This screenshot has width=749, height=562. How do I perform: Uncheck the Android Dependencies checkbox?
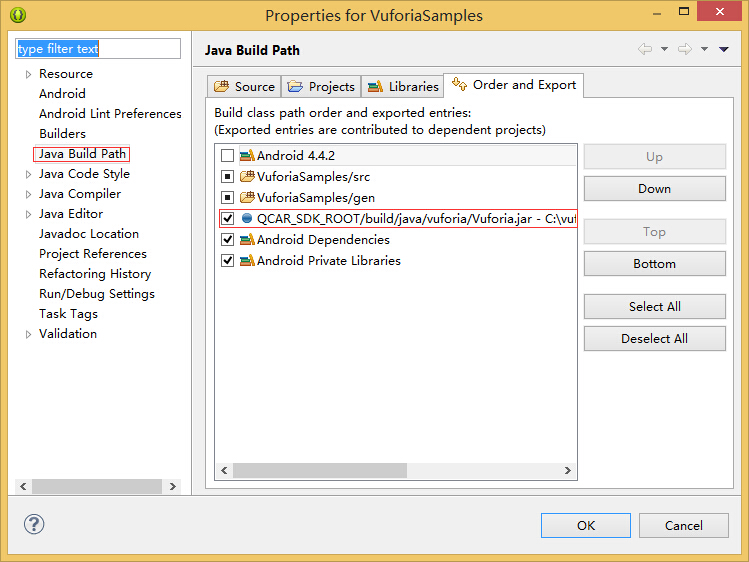tap(227, 240)
